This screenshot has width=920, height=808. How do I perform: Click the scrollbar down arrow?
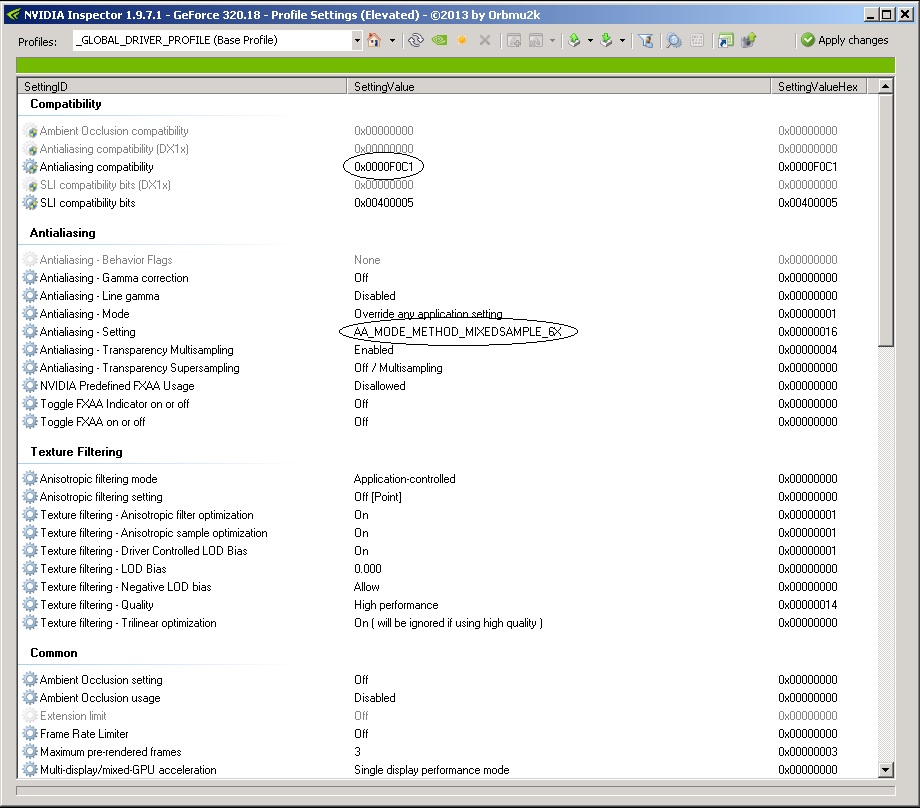pos(885,770)
